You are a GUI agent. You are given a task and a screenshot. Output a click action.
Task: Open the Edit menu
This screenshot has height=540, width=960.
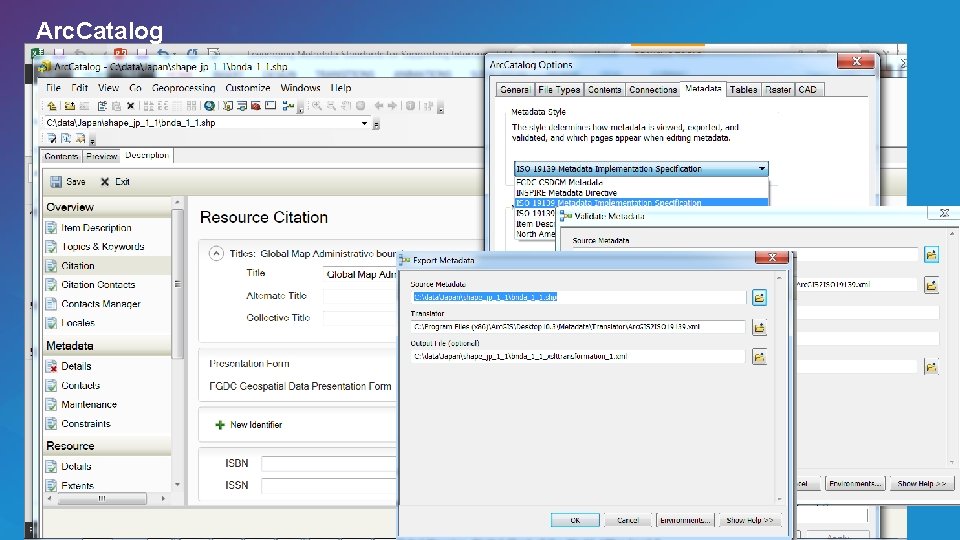(80, 88)
